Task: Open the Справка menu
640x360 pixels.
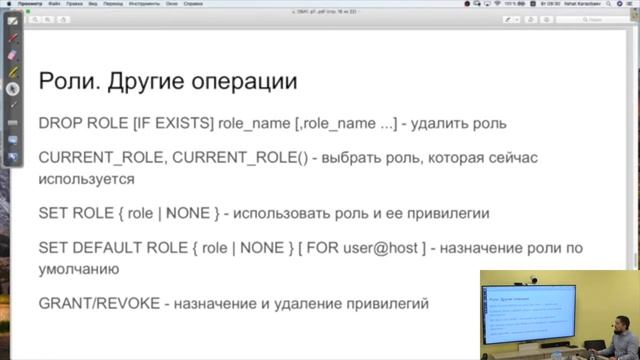Action: (x=193, y=4)
